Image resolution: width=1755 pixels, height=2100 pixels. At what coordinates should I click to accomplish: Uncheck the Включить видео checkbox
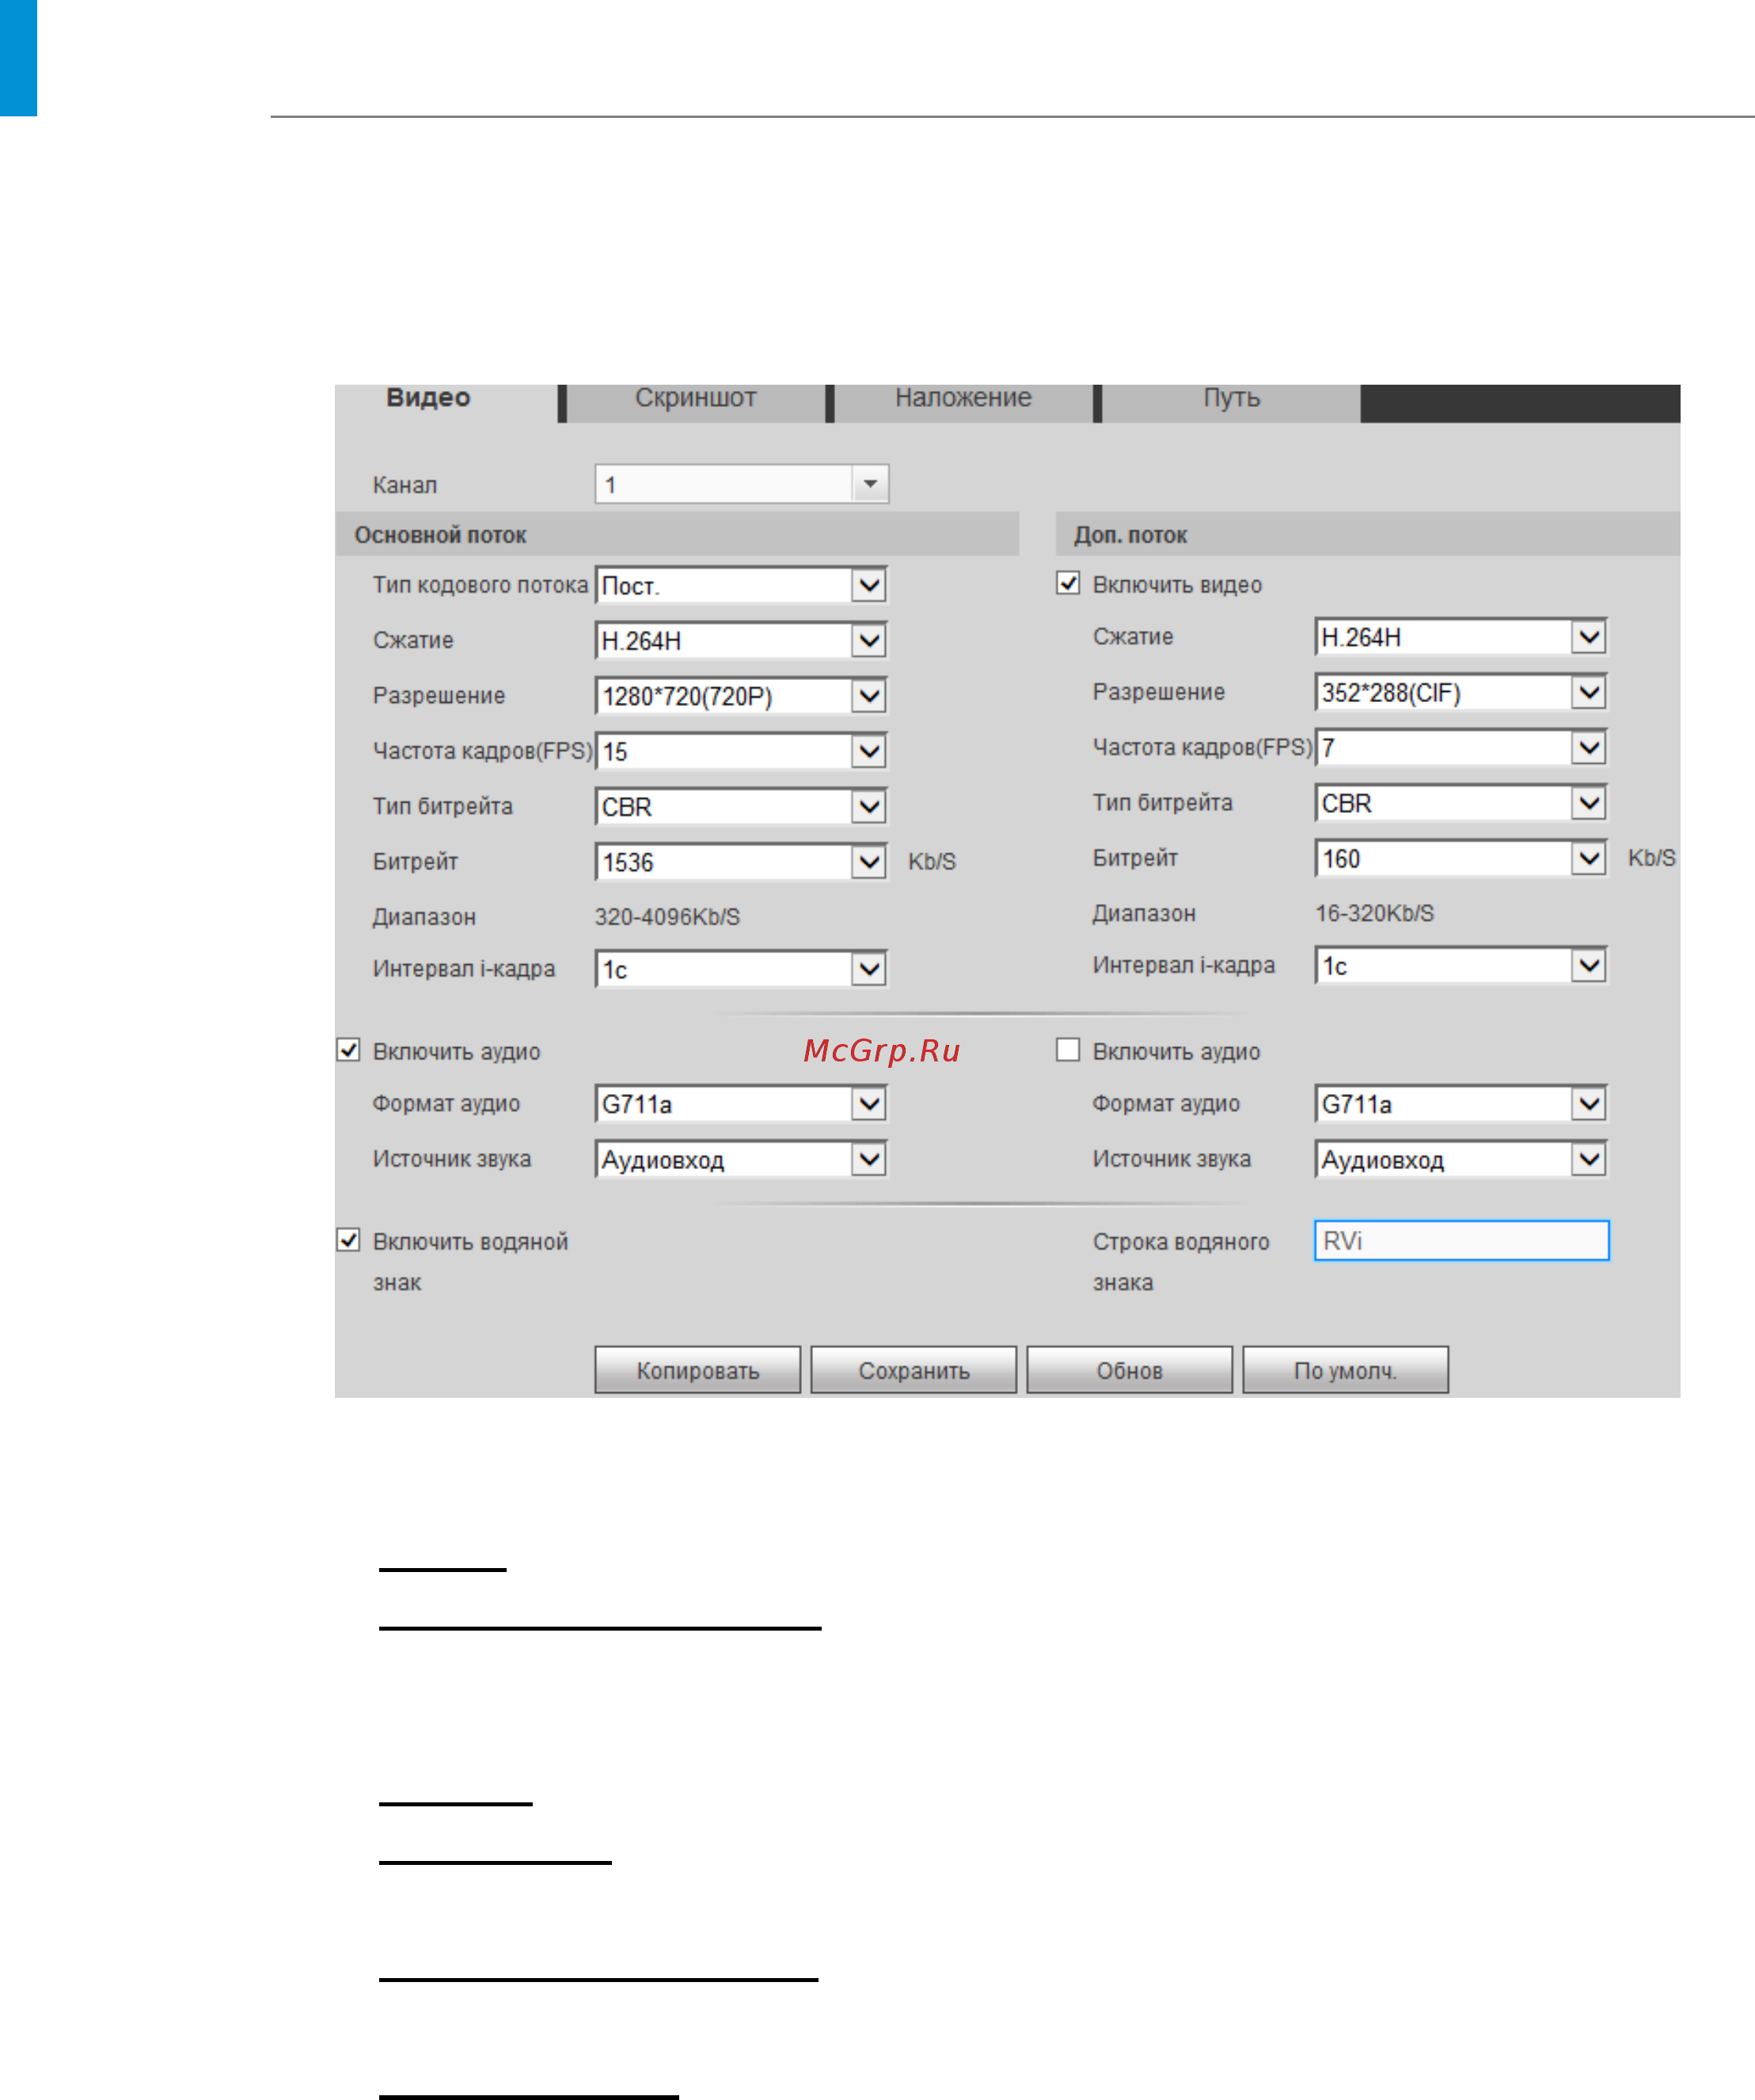coord(1068,583)
